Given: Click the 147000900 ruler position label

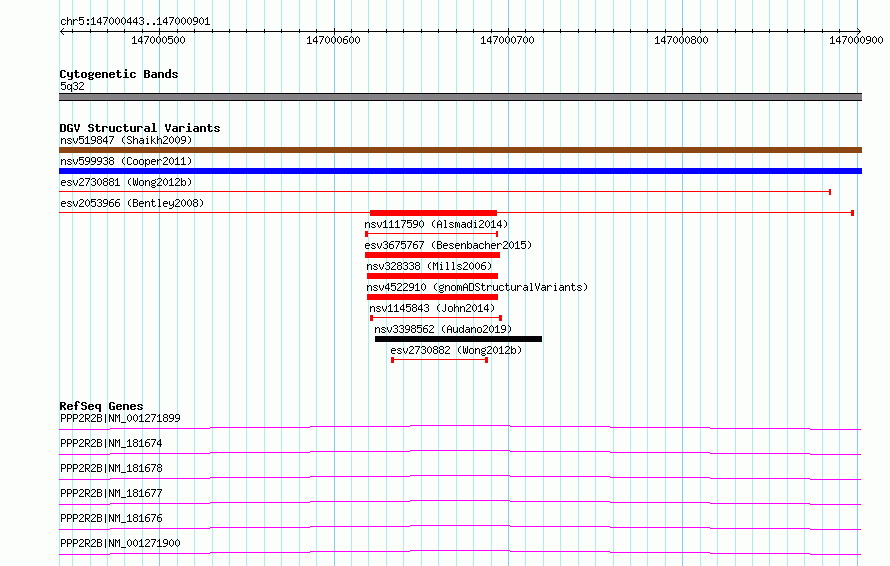Looking at the screenshot, I should pyautogui.click(x=856, y=40).
